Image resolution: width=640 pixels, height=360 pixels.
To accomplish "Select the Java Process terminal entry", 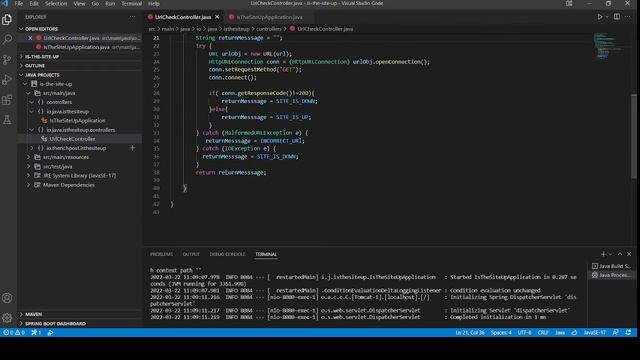I will [611, 275].
